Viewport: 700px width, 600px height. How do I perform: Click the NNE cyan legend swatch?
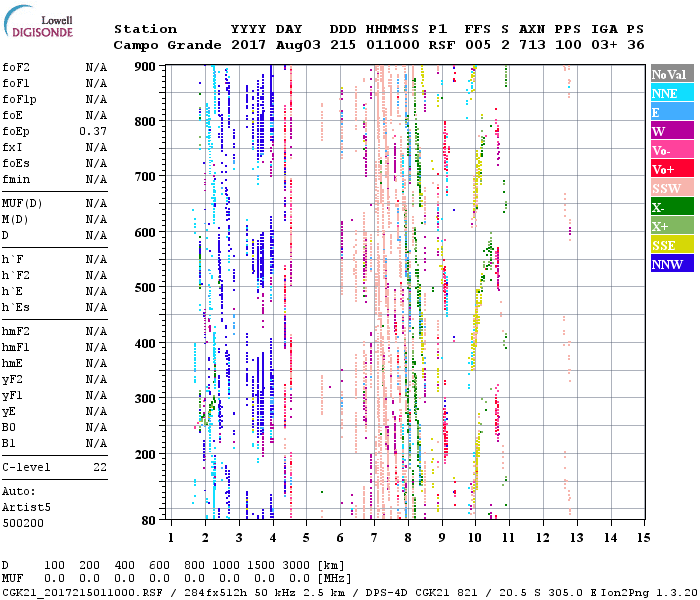pyautogui.click(x=670, y=93)
